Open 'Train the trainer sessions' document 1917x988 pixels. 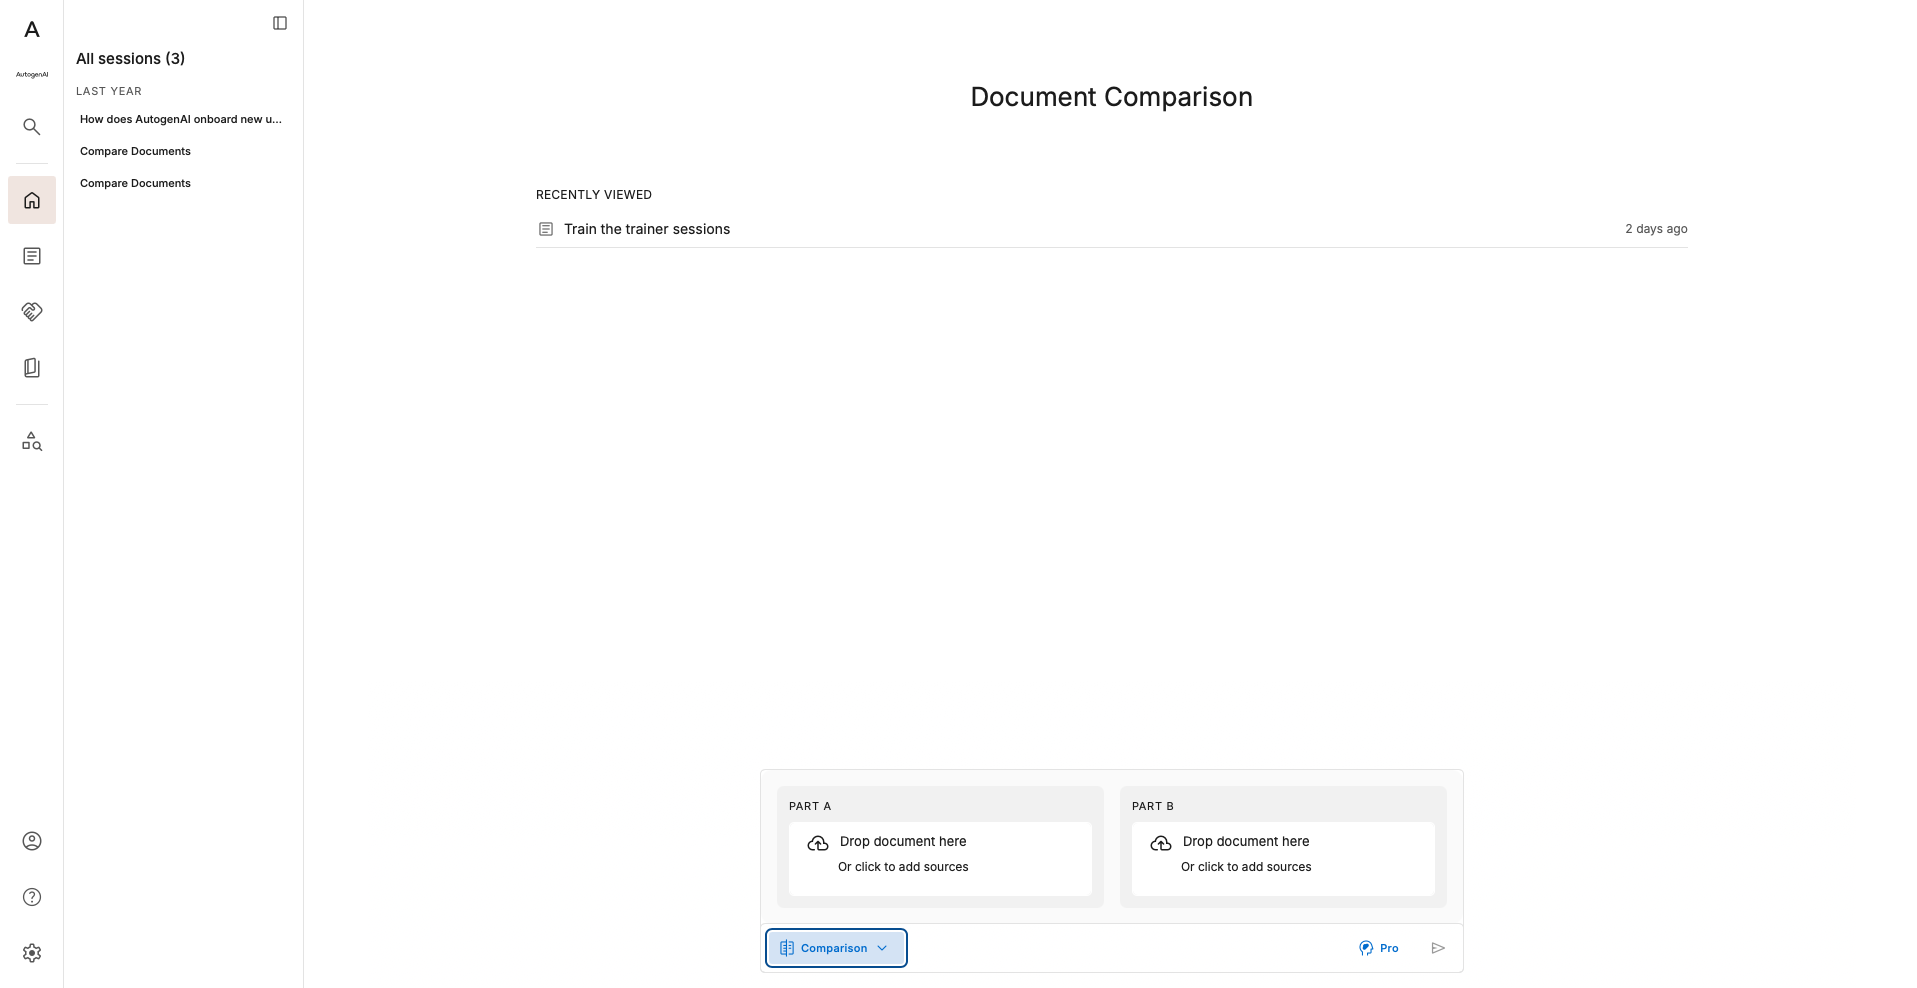[x=647, y=229]
